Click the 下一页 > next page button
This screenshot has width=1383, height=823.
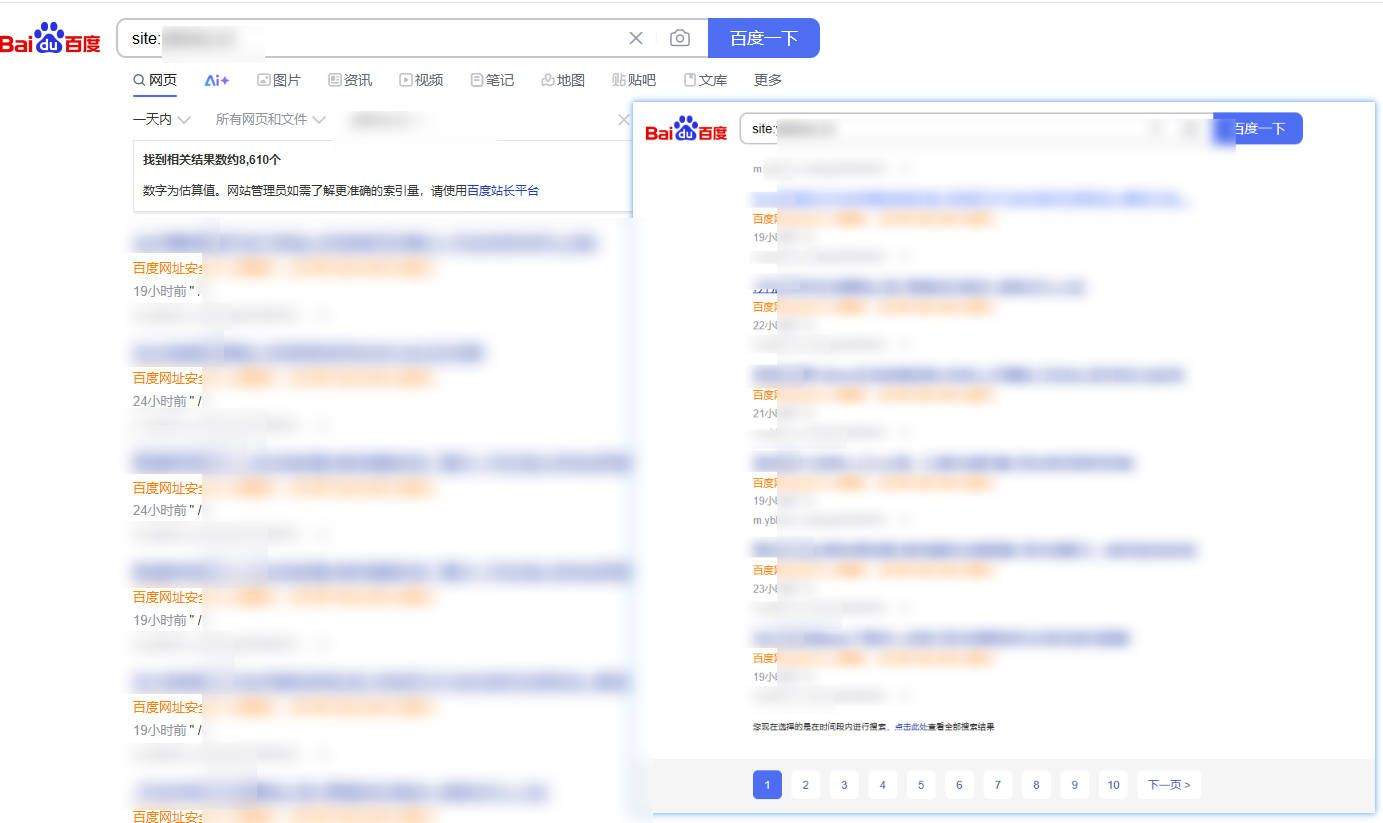1169,785
